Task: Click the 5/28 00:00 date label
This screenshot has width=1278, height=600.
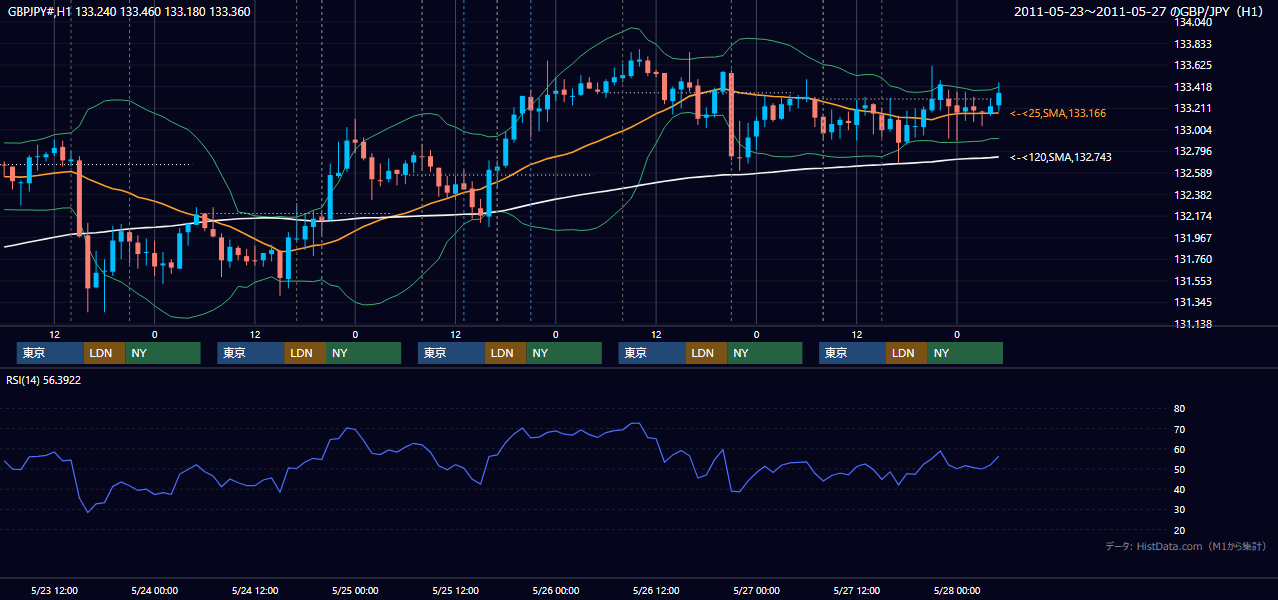Action: tap(957, 590)
